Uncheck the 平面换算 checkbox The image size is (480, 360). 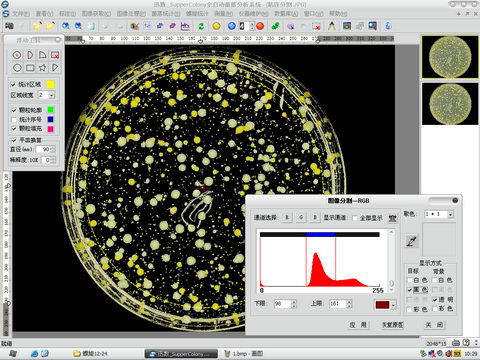tap(14, 140)
